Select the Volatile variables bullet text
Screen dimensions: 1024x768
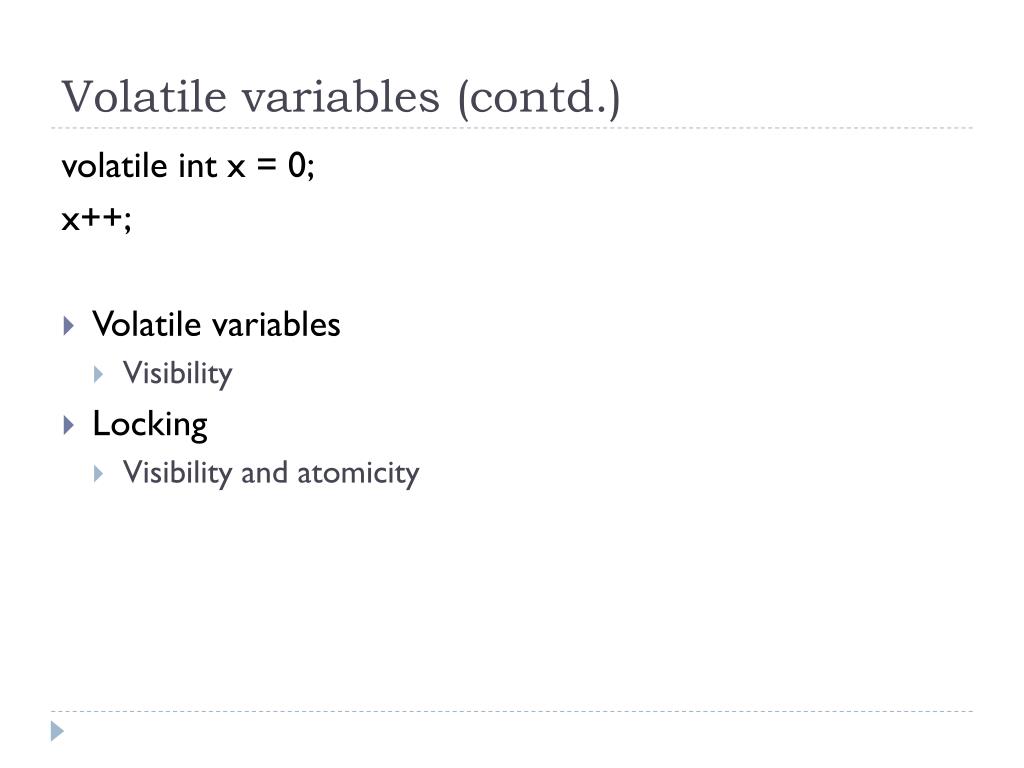tap(216, 324)
